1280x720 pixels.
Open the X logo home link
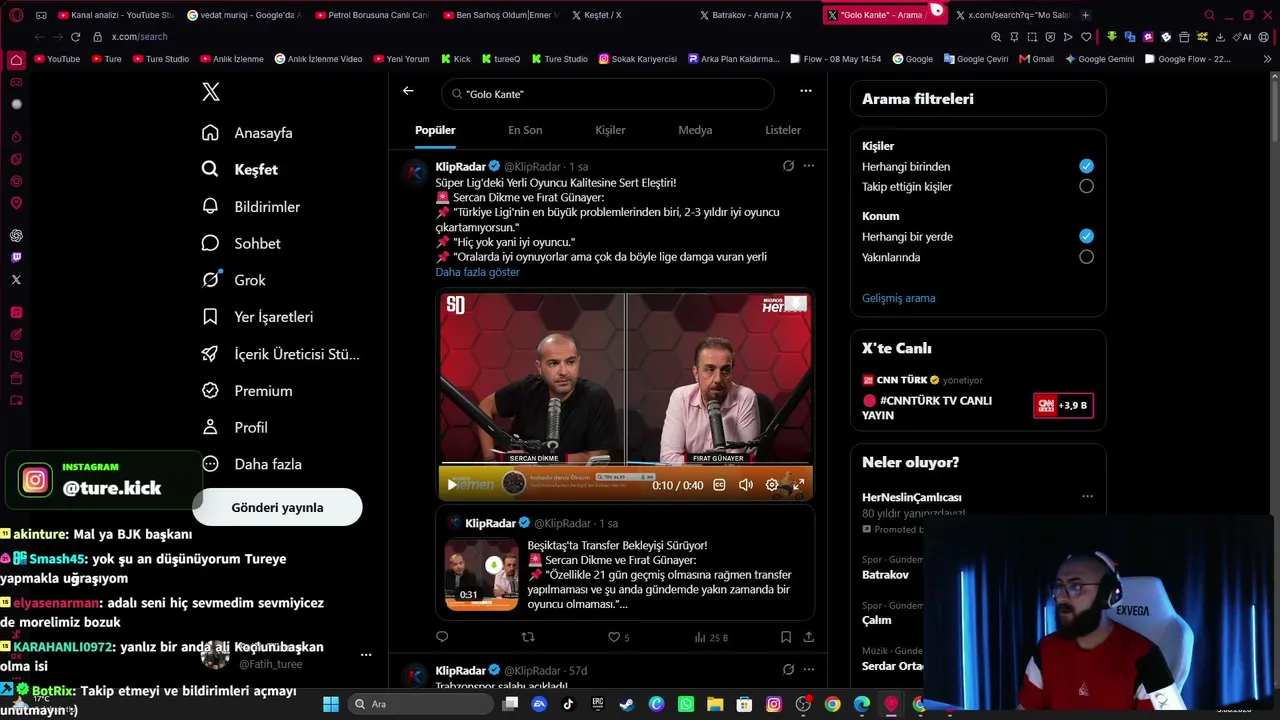[210, 92]
